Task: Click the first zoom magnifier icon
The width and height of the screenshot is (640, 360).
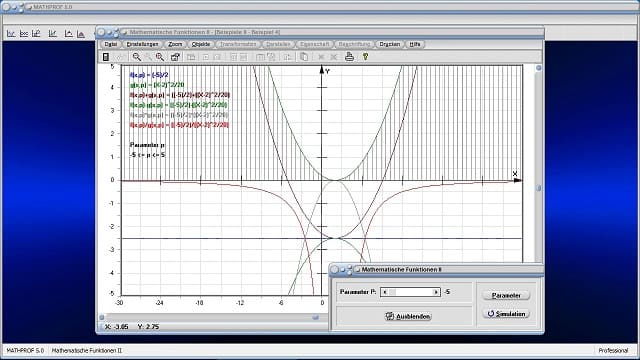Action: (x=136, y=57)
